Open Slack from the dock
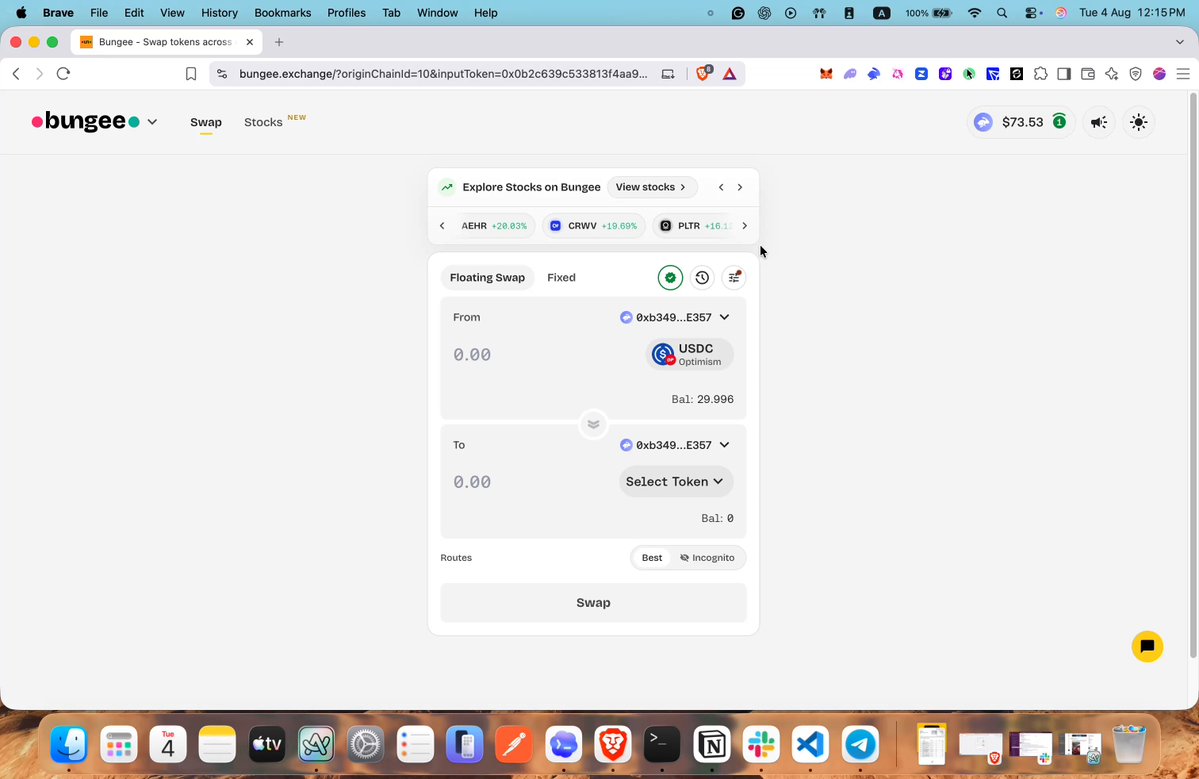This screenshot has height=779, width=1199. (x=761, y=744)
